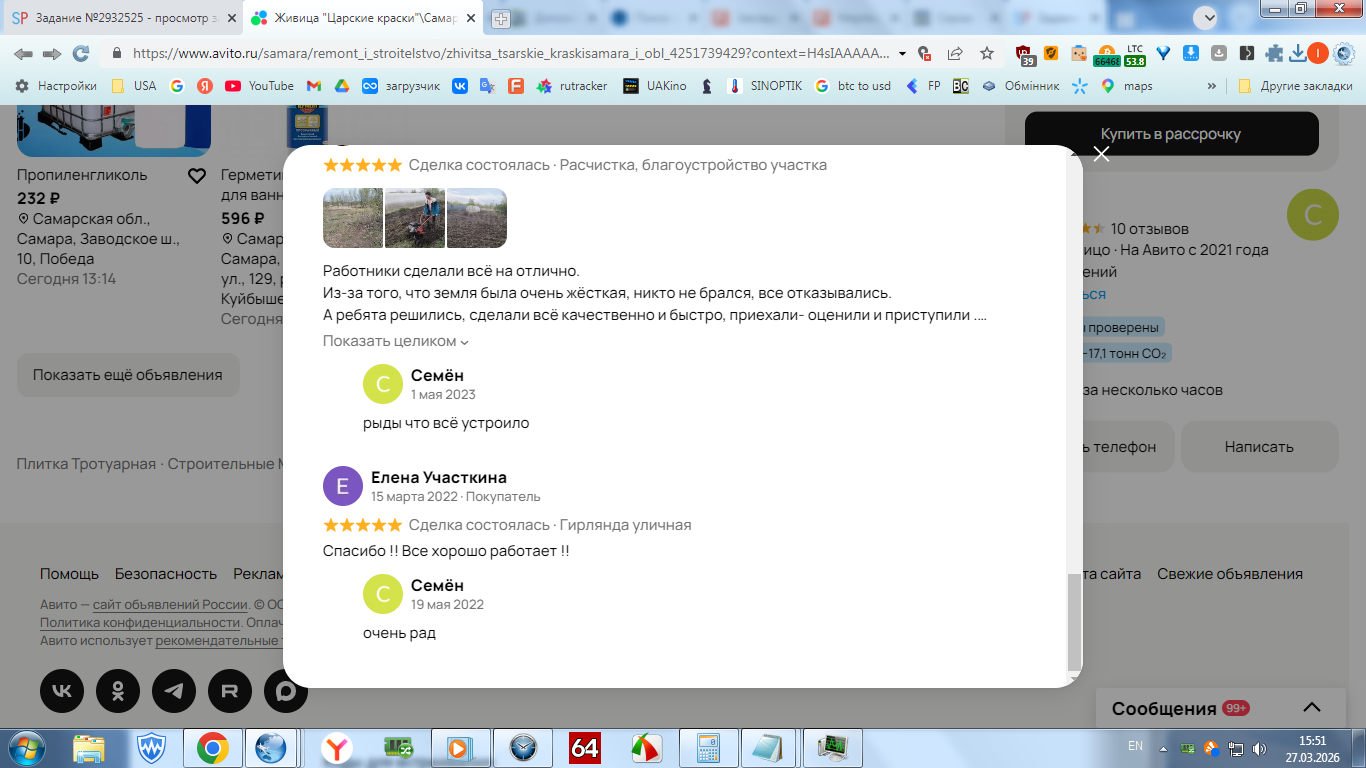Open Безопасность footer link

166,574
